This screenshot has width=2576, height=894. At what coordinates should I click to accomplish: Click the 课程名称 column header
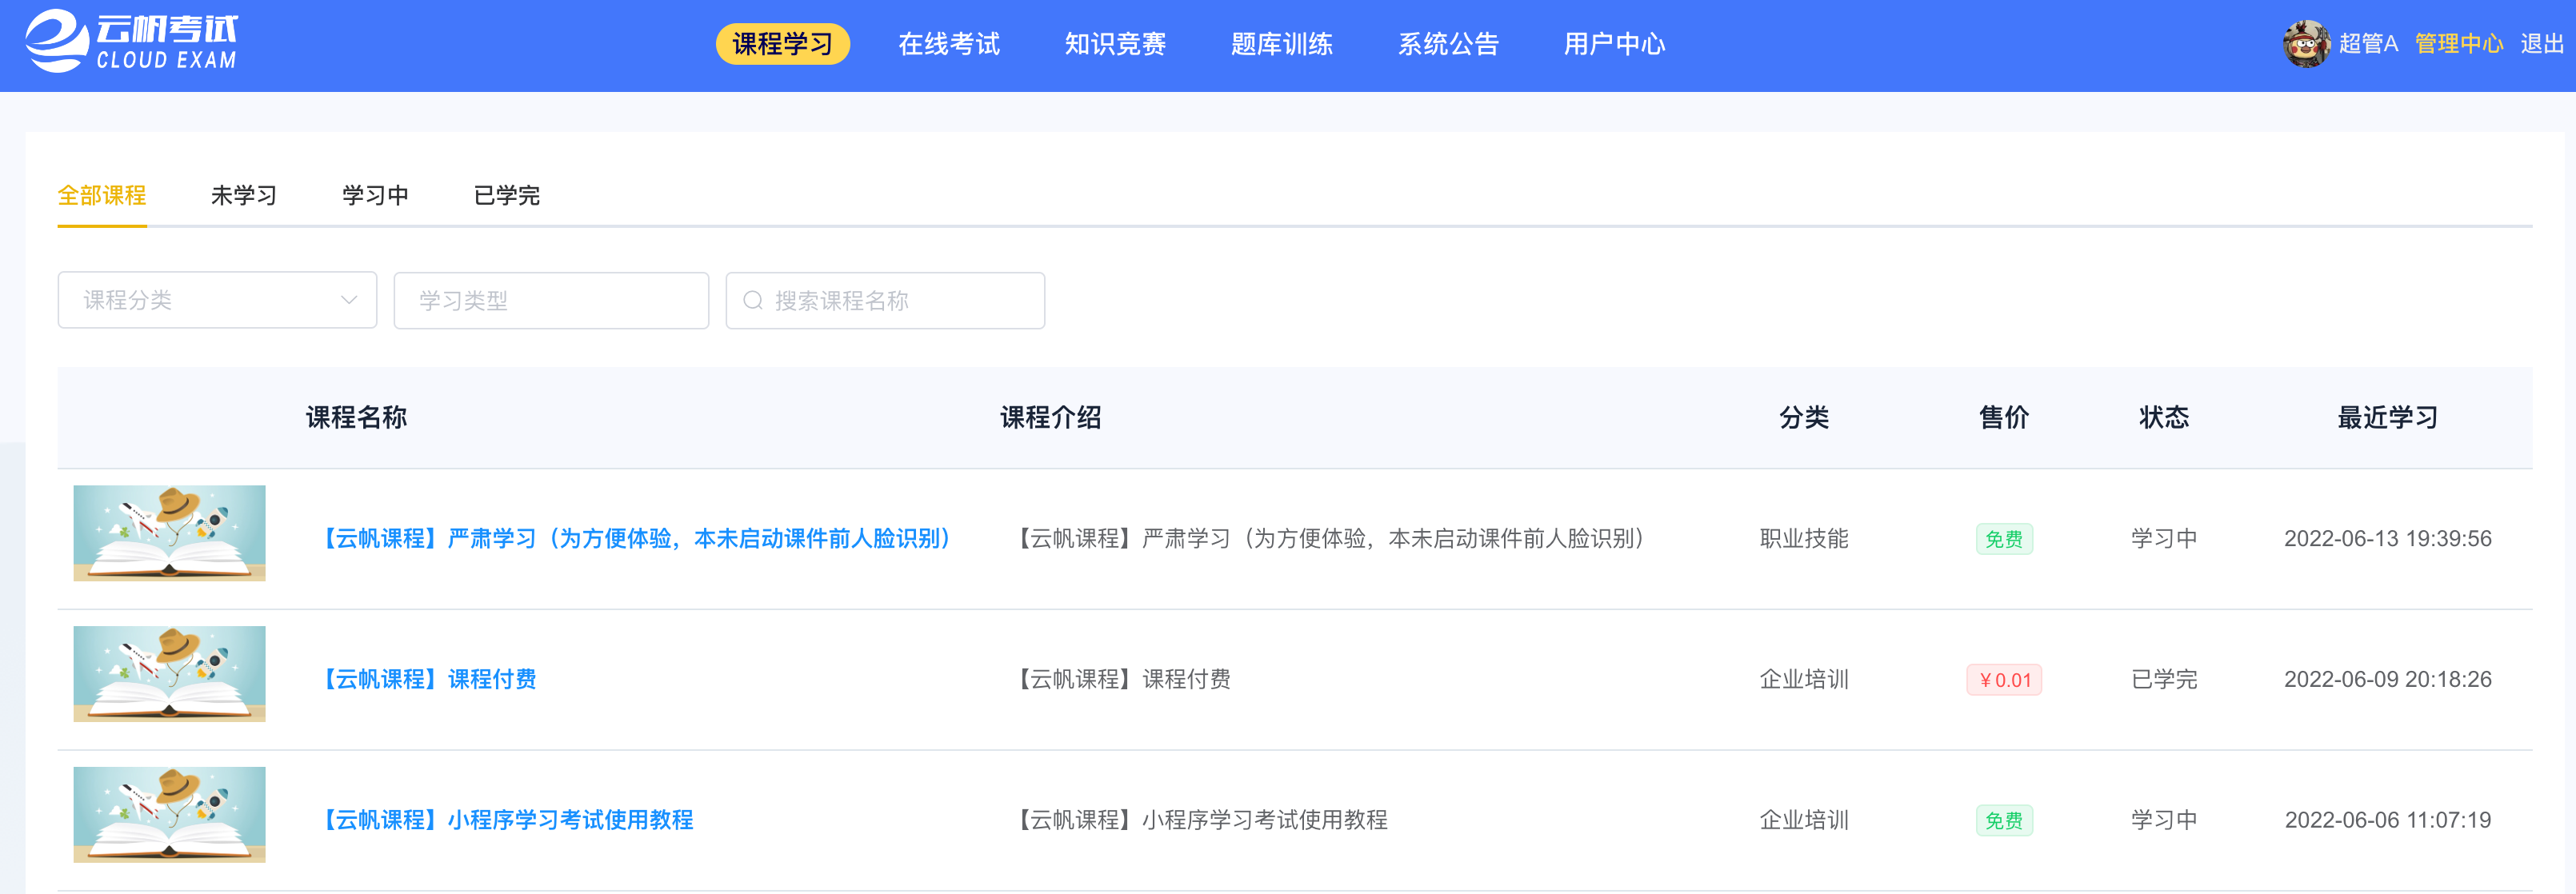tap(356, 417)
